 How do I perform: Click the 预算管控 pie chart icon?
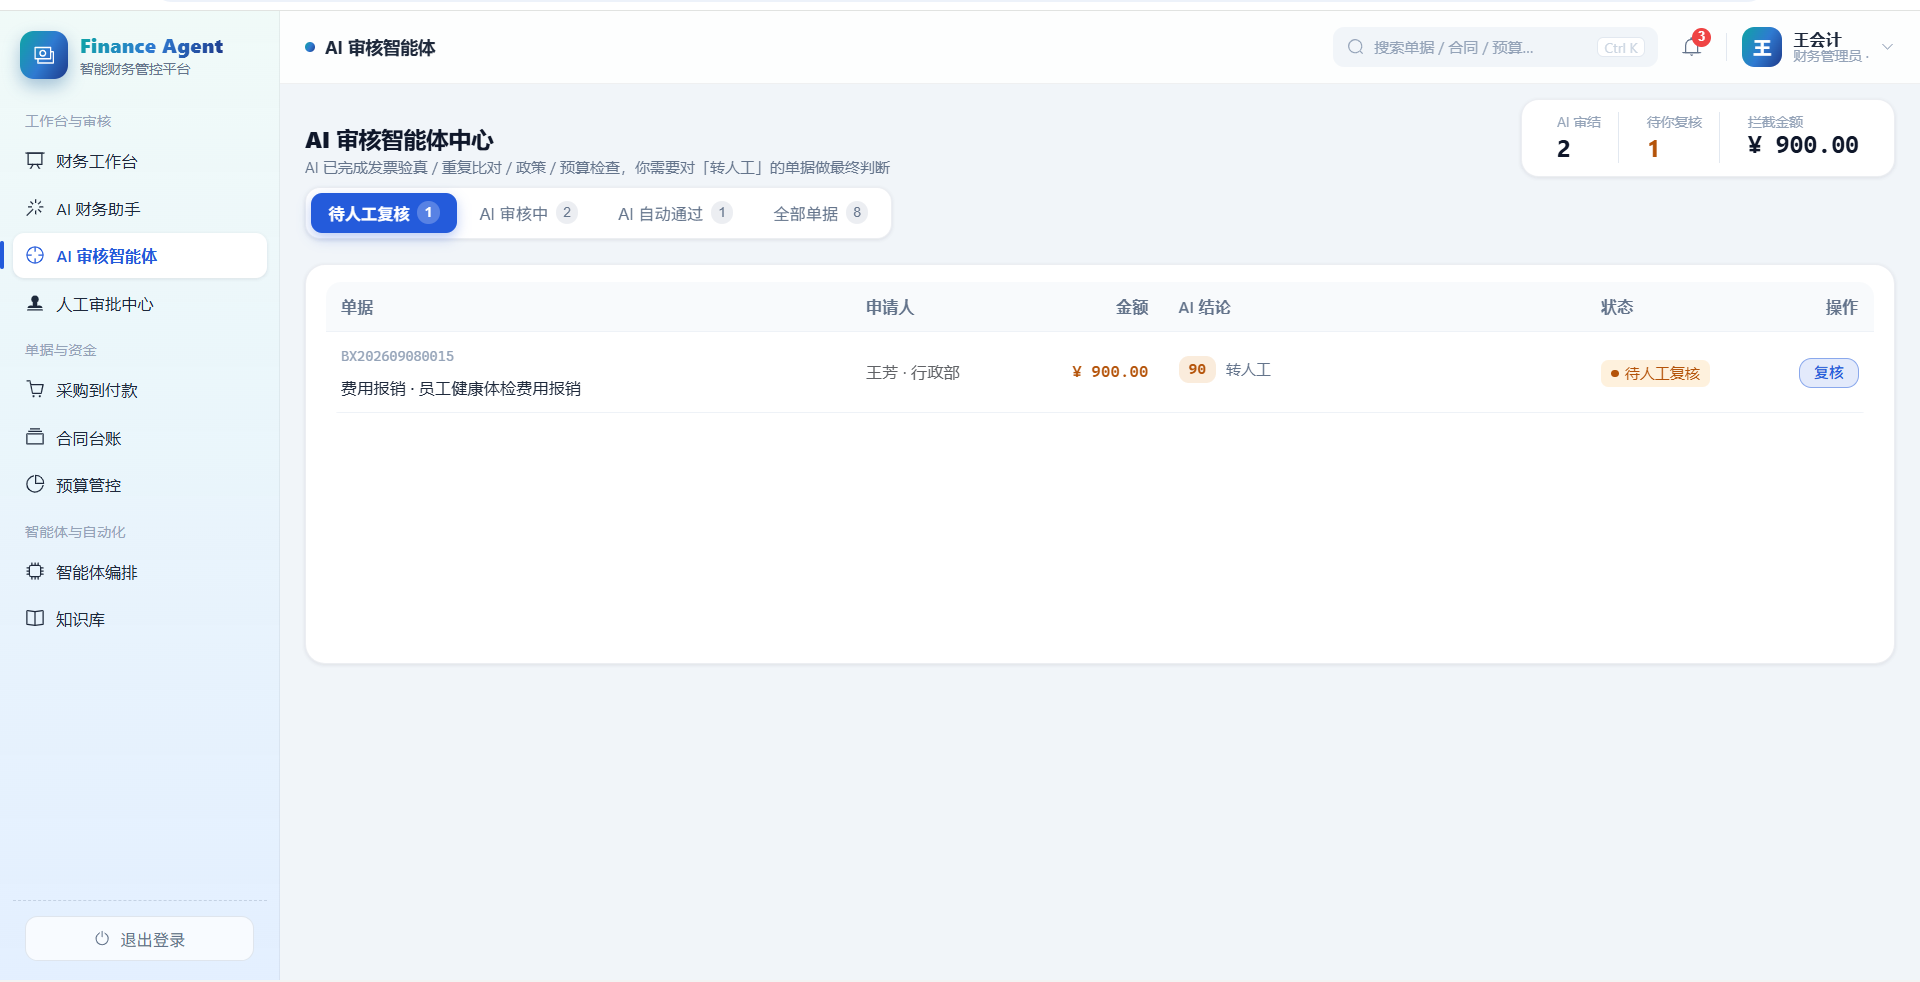35,484
